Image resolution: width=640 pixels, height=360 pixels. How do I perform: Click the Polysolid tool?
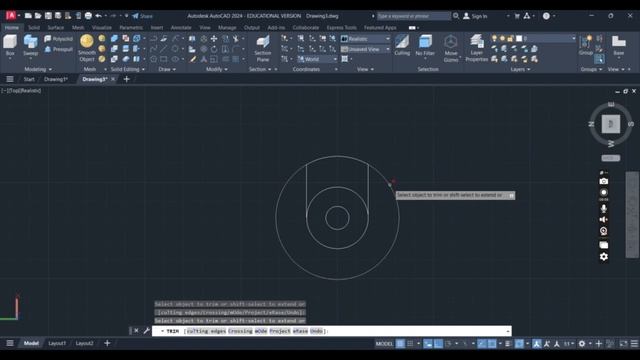coord(58,39)
